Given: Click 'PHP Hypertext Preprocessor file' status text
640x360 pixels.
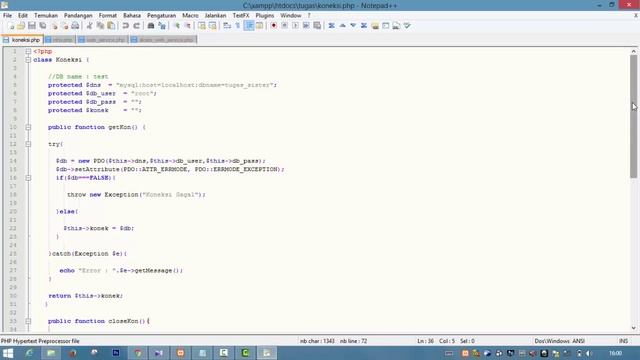Looking at the screenshot, I should [40, 341].
